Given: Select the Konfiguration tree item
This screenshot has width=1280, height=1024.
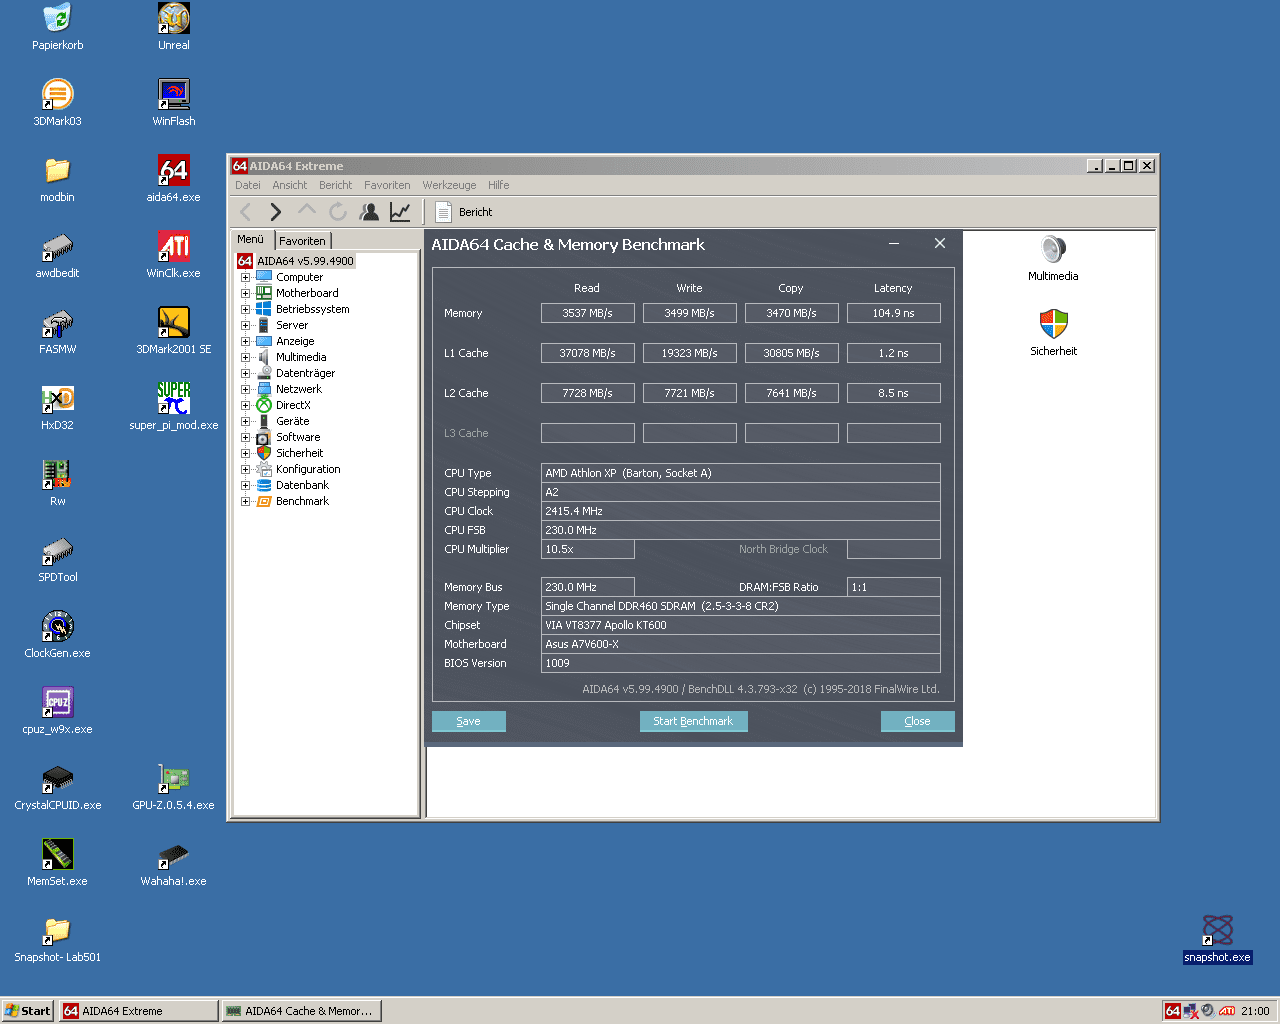Looking at the screenshot, I should pyautogui.click(x=308, y=469).
